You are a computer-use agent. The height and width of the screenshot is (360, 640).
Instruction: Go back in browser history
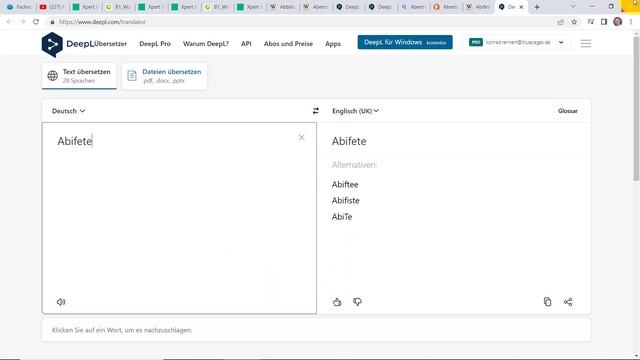pyautogui.click(x=9, y=22)
